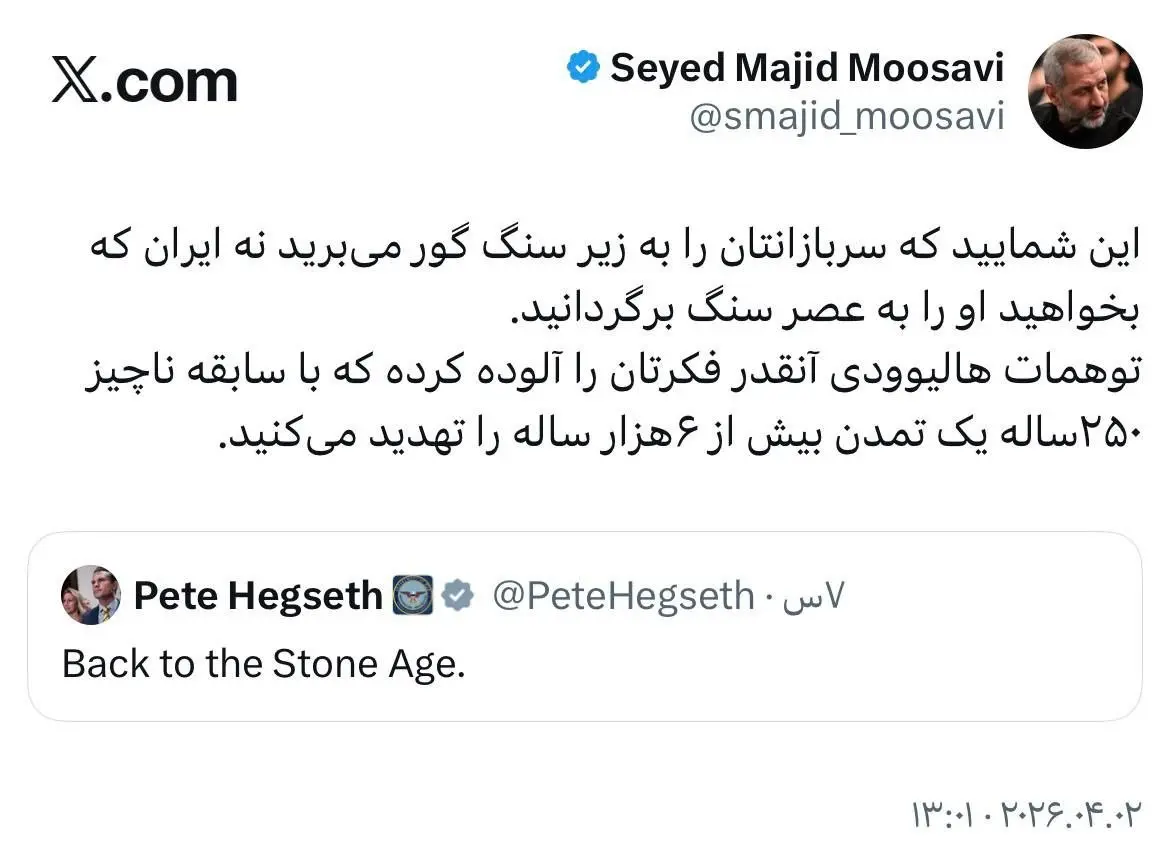Screen dimensions: 1170x868
Task: Open the Seyed Majid Moosavi display name
Action: 807,68
